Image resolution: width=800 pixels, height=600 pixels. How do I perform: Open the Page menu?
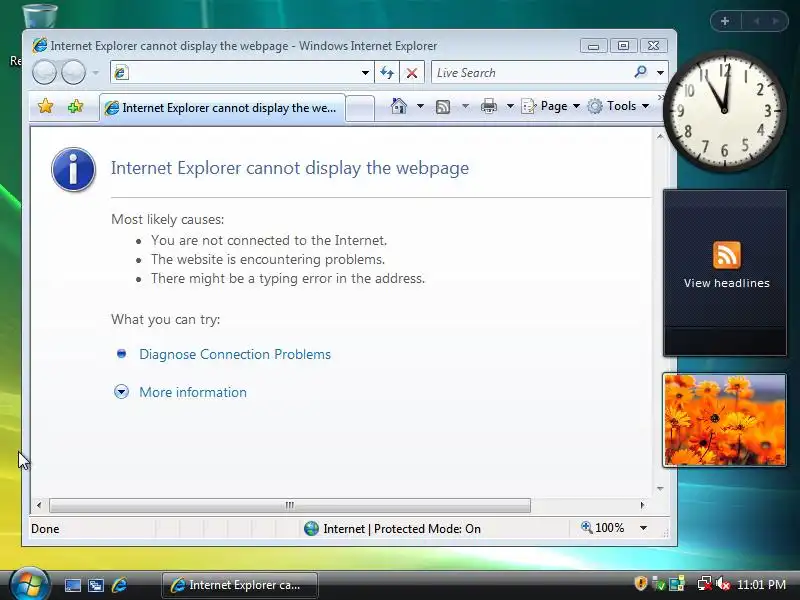pyautogui.click(x=551, y=106)
